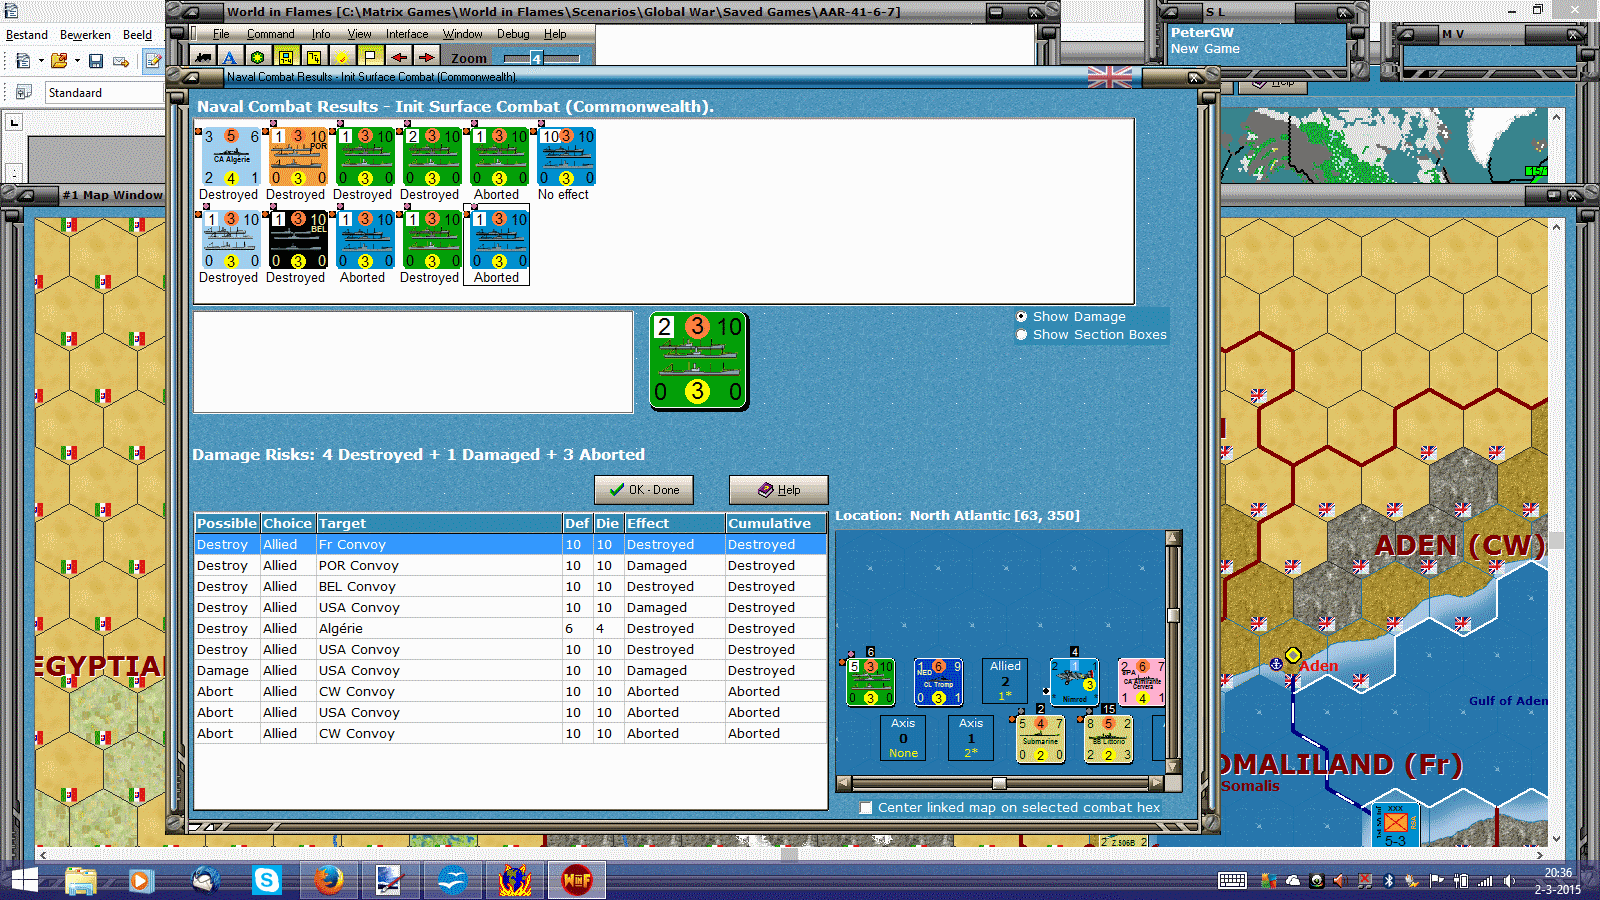Open new document dropdown arrow in left toolbar
This screenshot has height=900, width=1600.
click(41, 61)
